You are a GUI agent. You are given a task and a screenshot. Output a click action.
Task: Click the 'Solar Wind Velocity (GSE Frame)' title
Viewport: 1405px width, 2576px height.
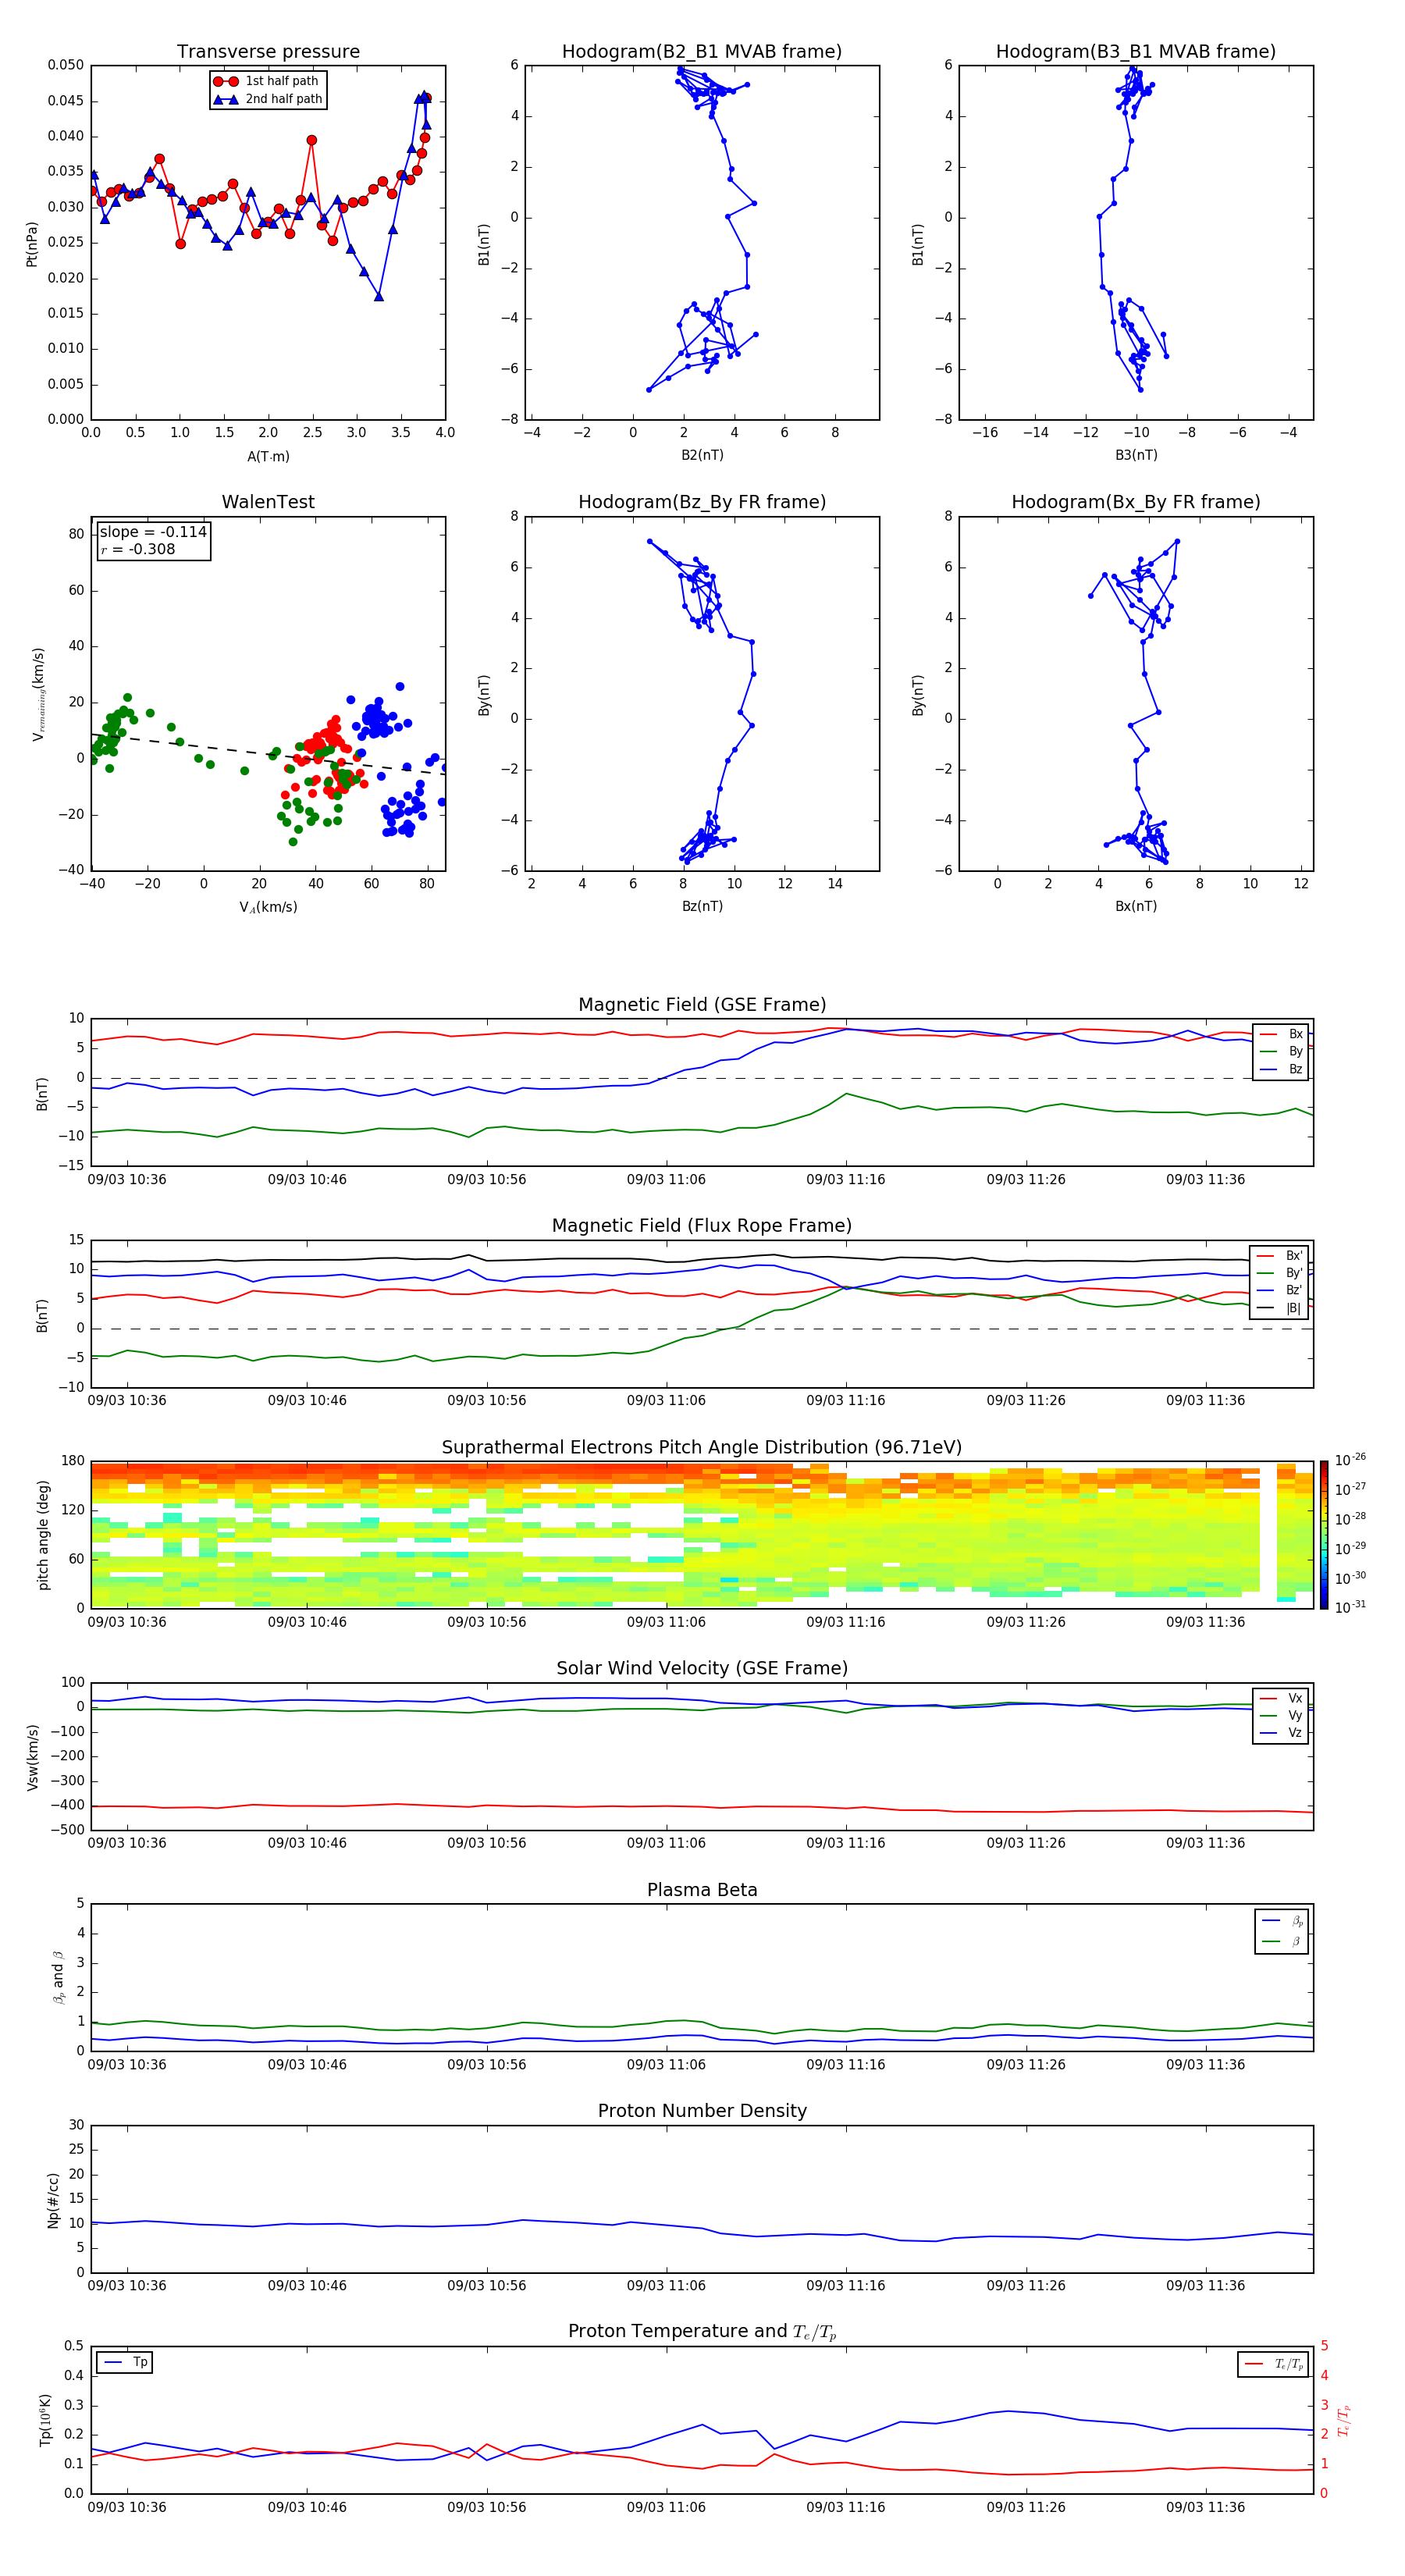click(x=702, y=1669)
